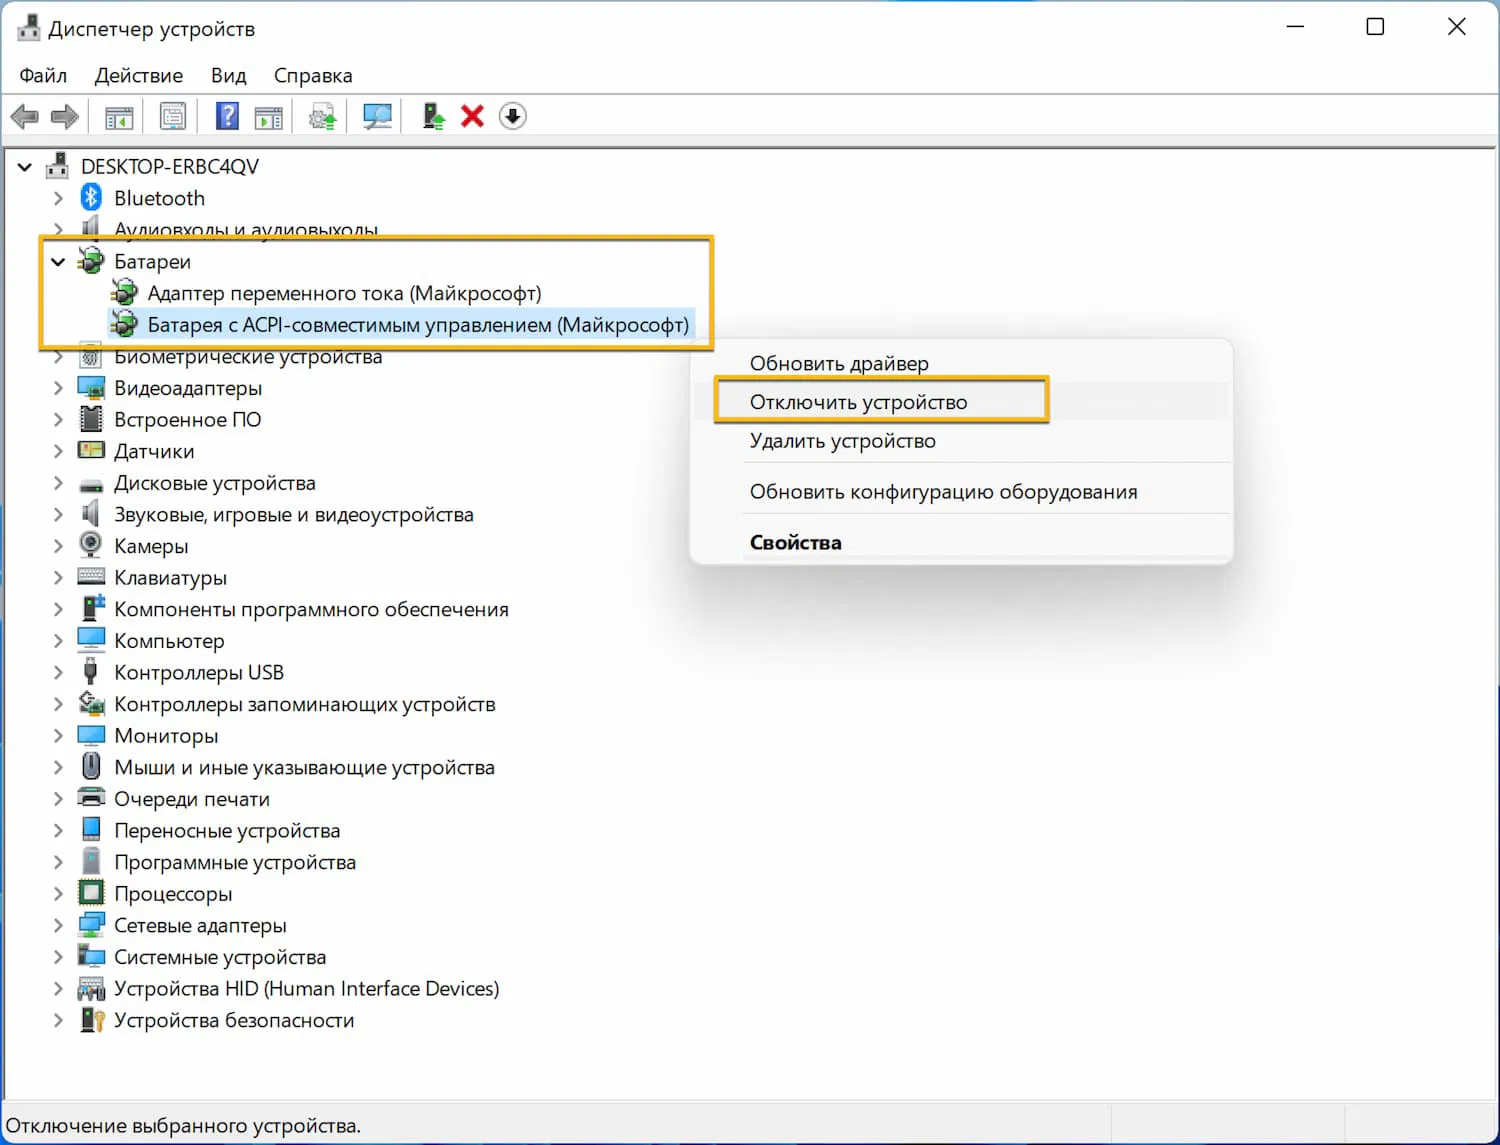Click the Bluetooth category icon

91,197
